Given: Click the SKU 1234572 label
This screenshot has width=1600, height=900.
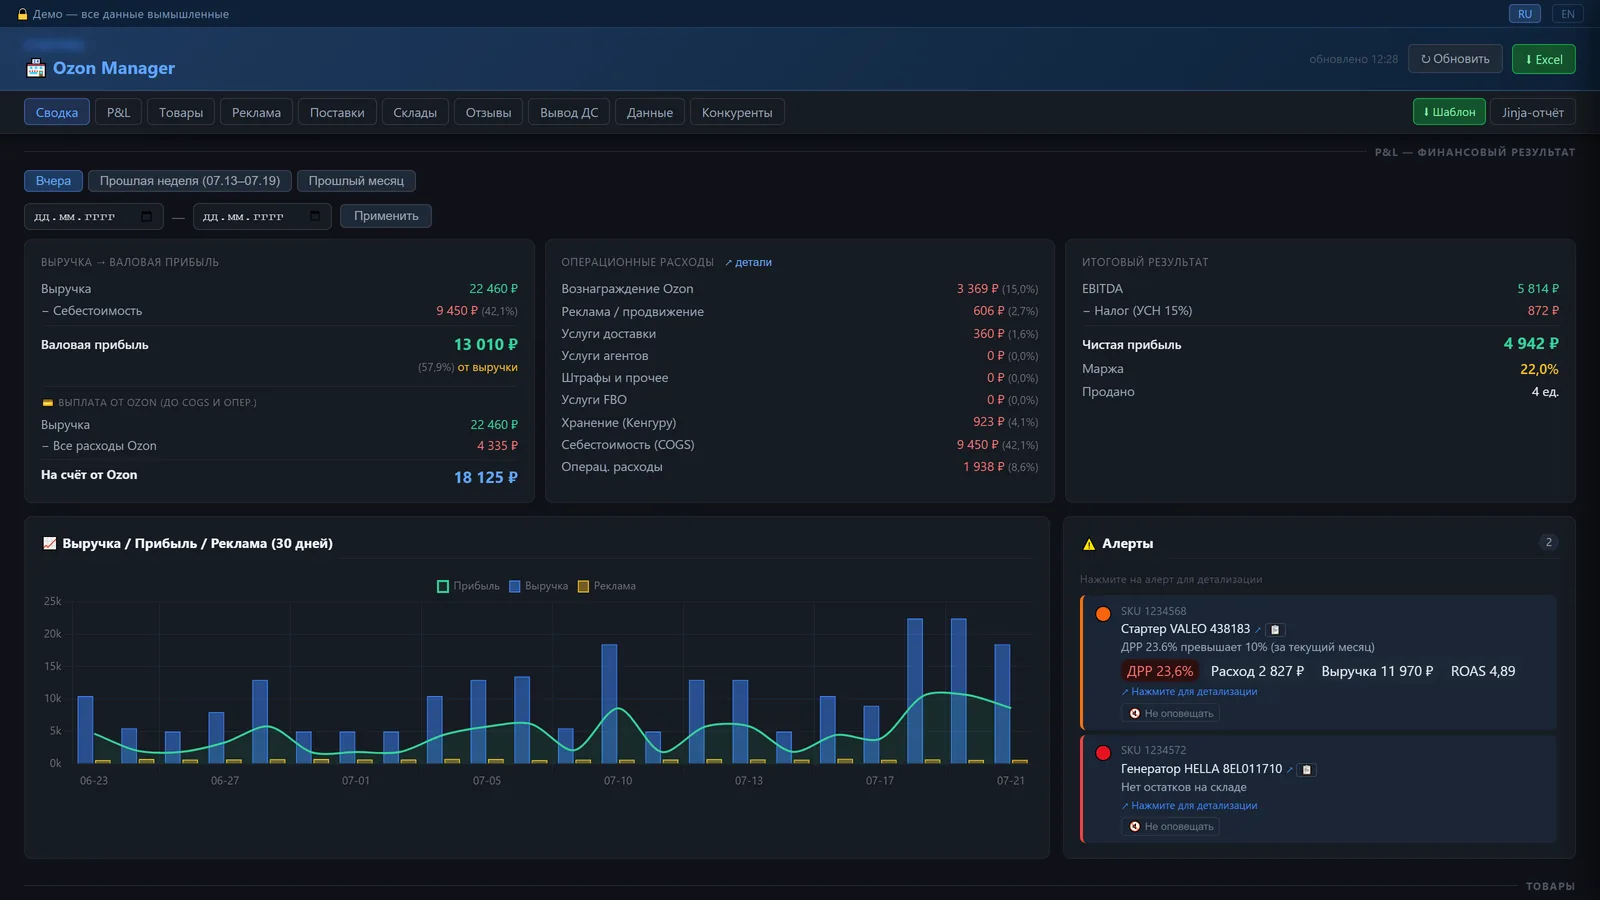Looking at the screenshot, I should tap(1154, 750).
